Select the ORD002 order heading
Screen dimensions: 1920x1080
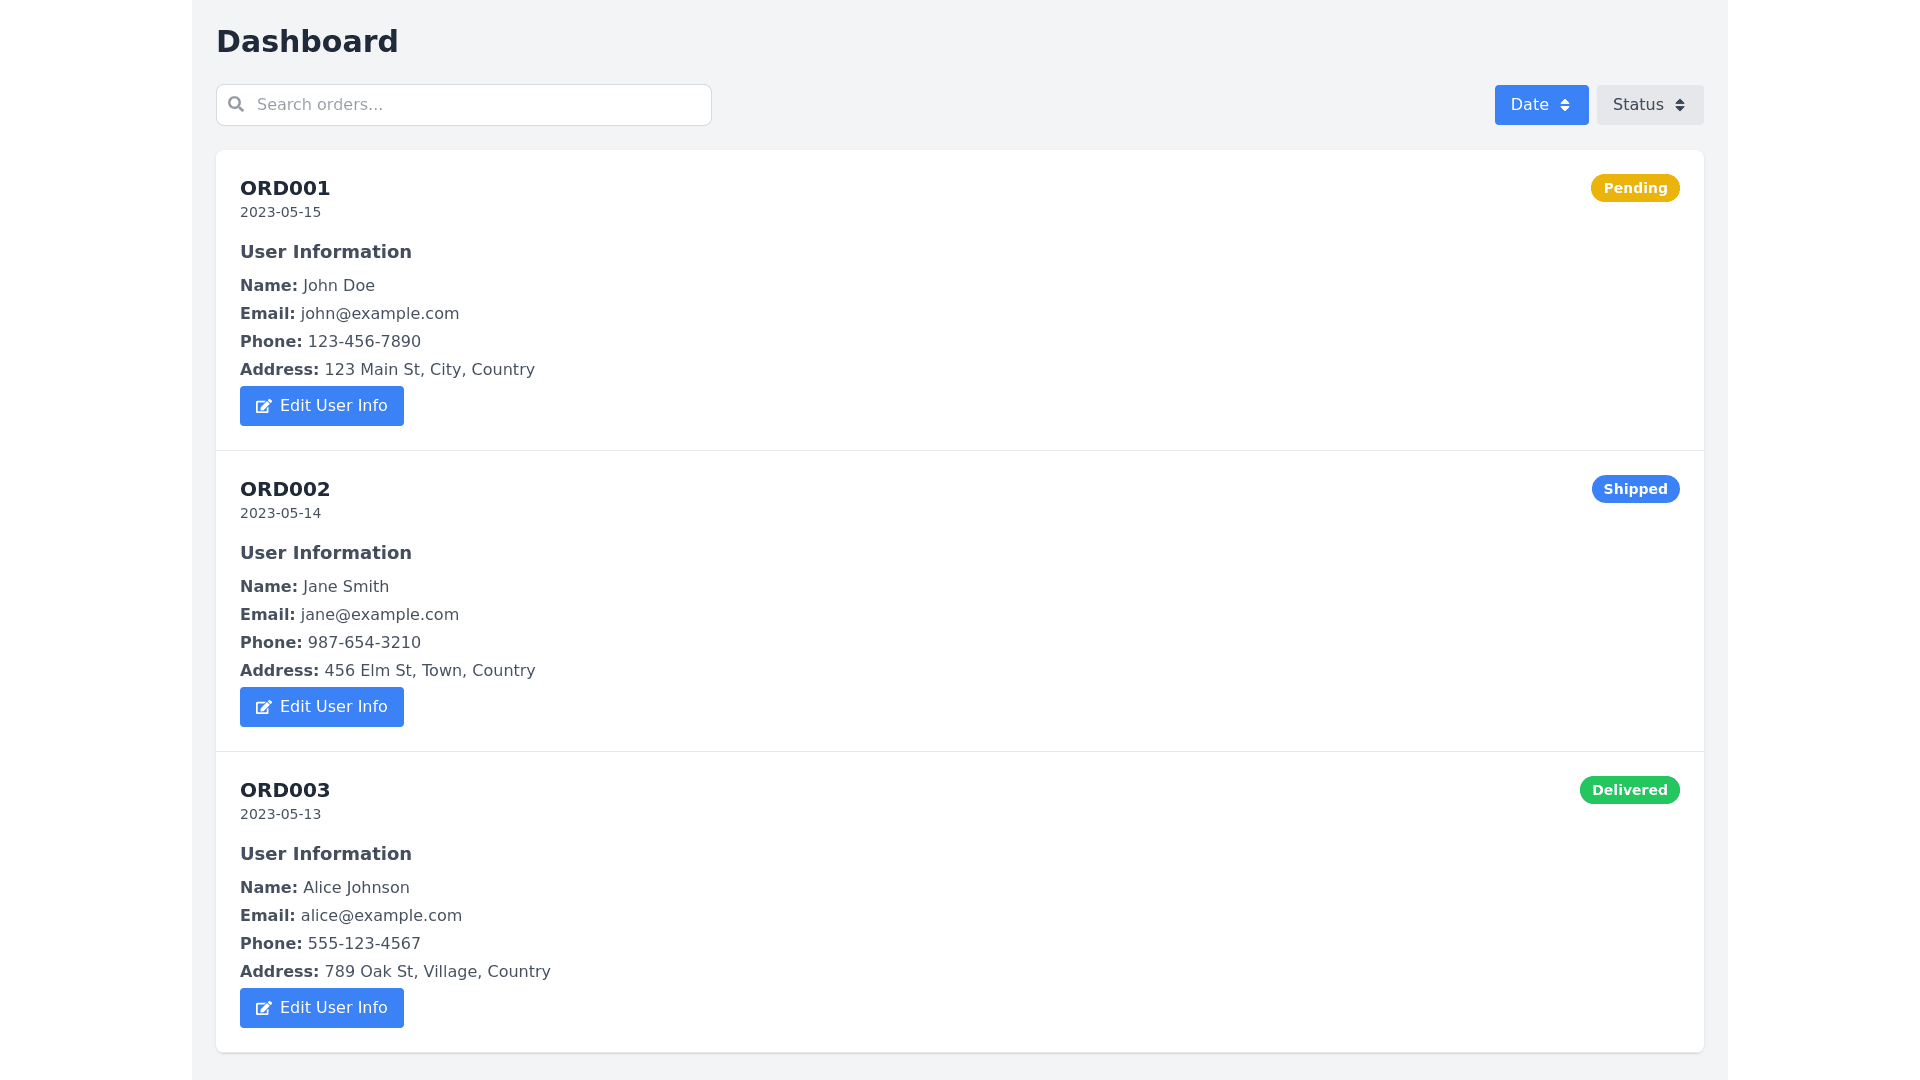point(285,489)
